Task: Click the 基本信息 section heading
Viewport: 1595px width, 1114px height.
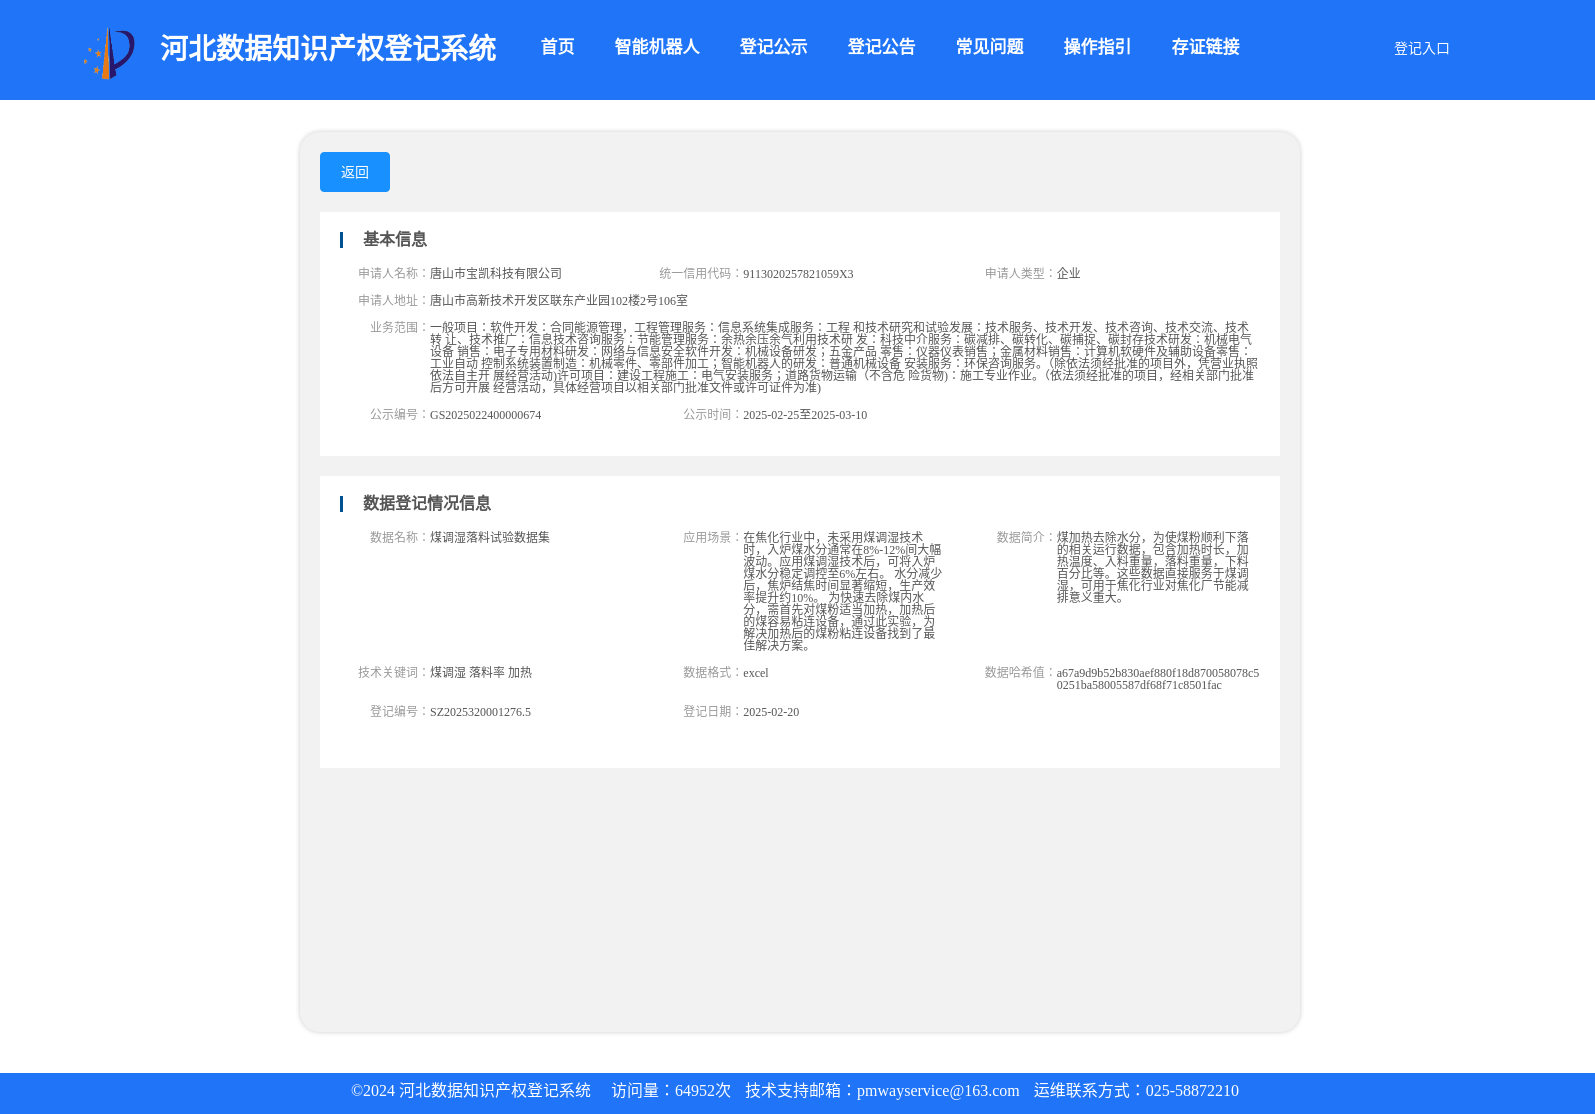Action: click(395, 240)
